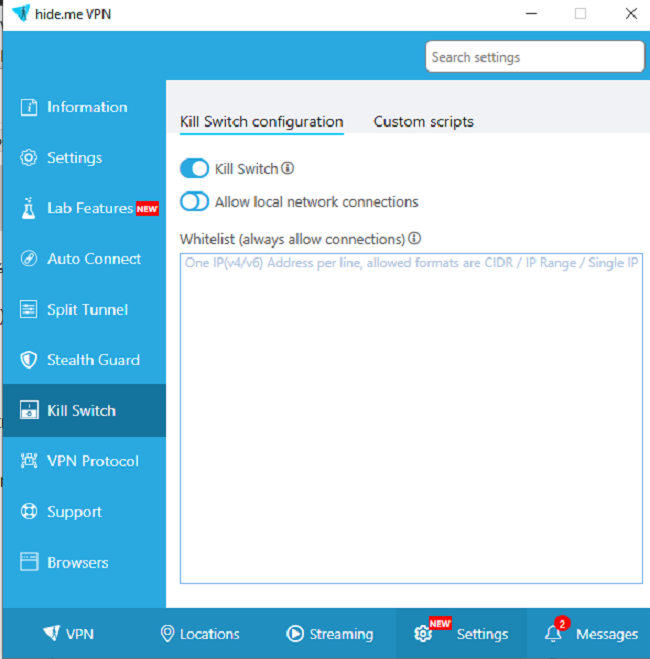
Task: Go to Lab Features section
Action: (84, 208)
